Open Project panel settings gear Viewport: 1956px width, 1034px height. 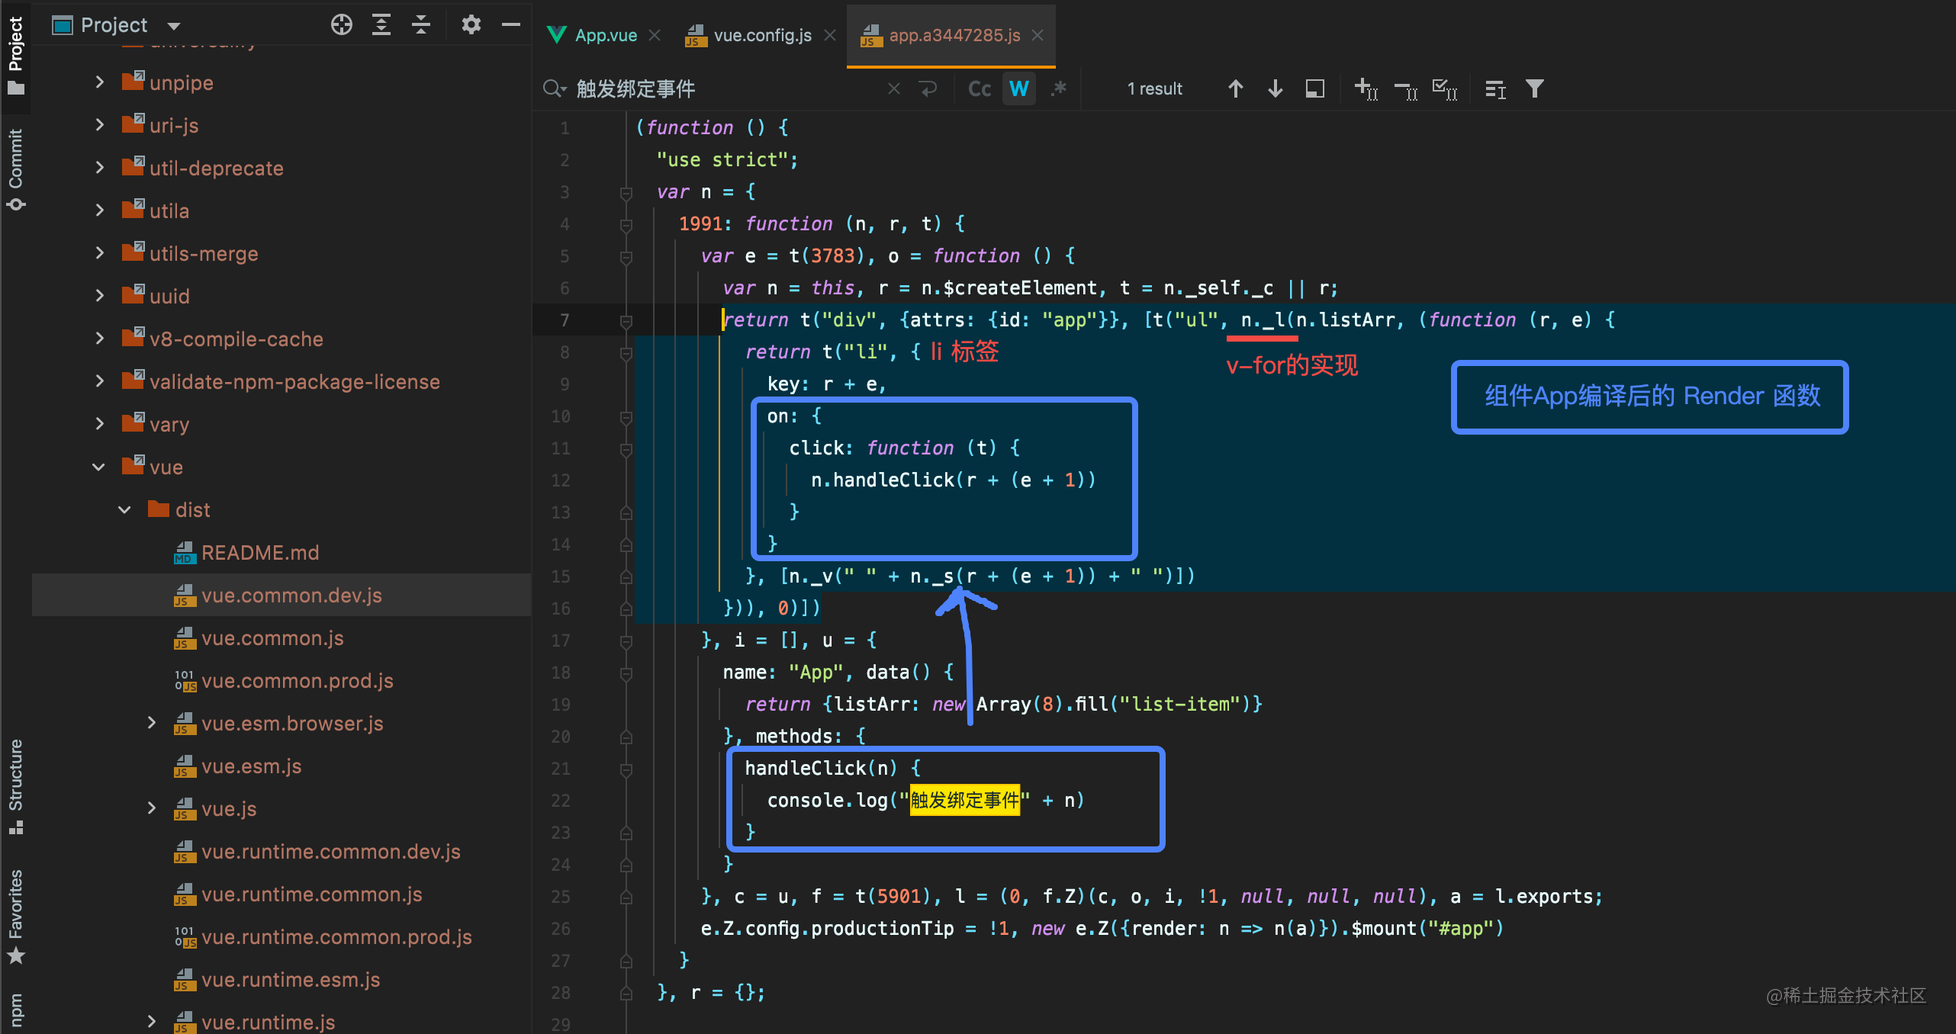click(471, 25)
